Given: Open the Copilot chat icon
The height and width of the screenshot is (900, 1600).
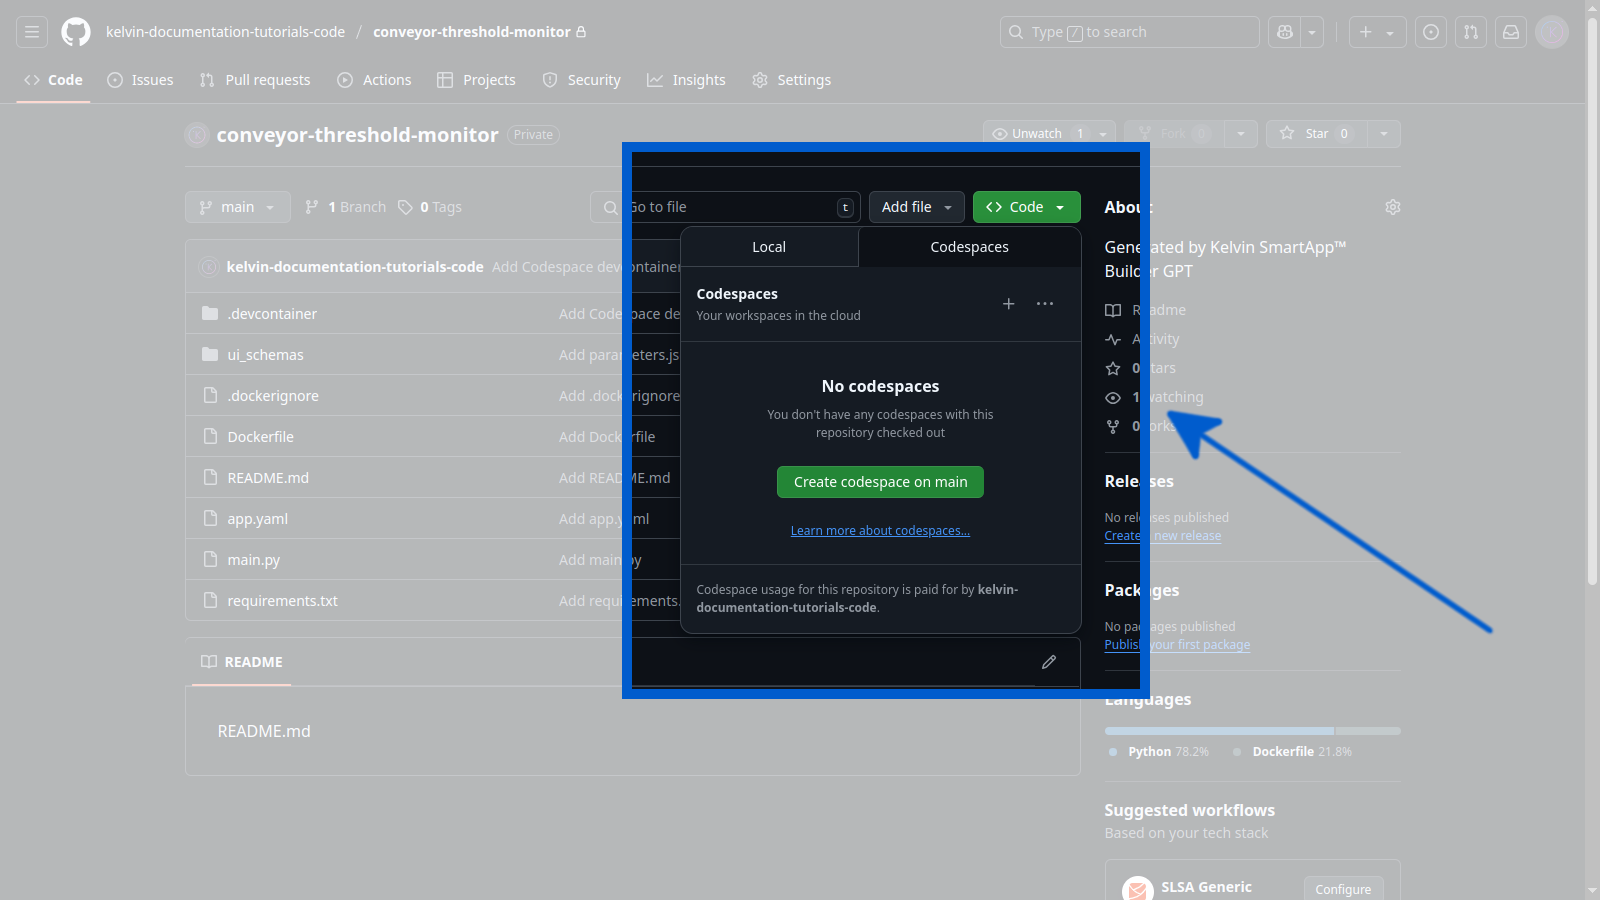Looking at the screenshot, I should (x=1284, y=31).
